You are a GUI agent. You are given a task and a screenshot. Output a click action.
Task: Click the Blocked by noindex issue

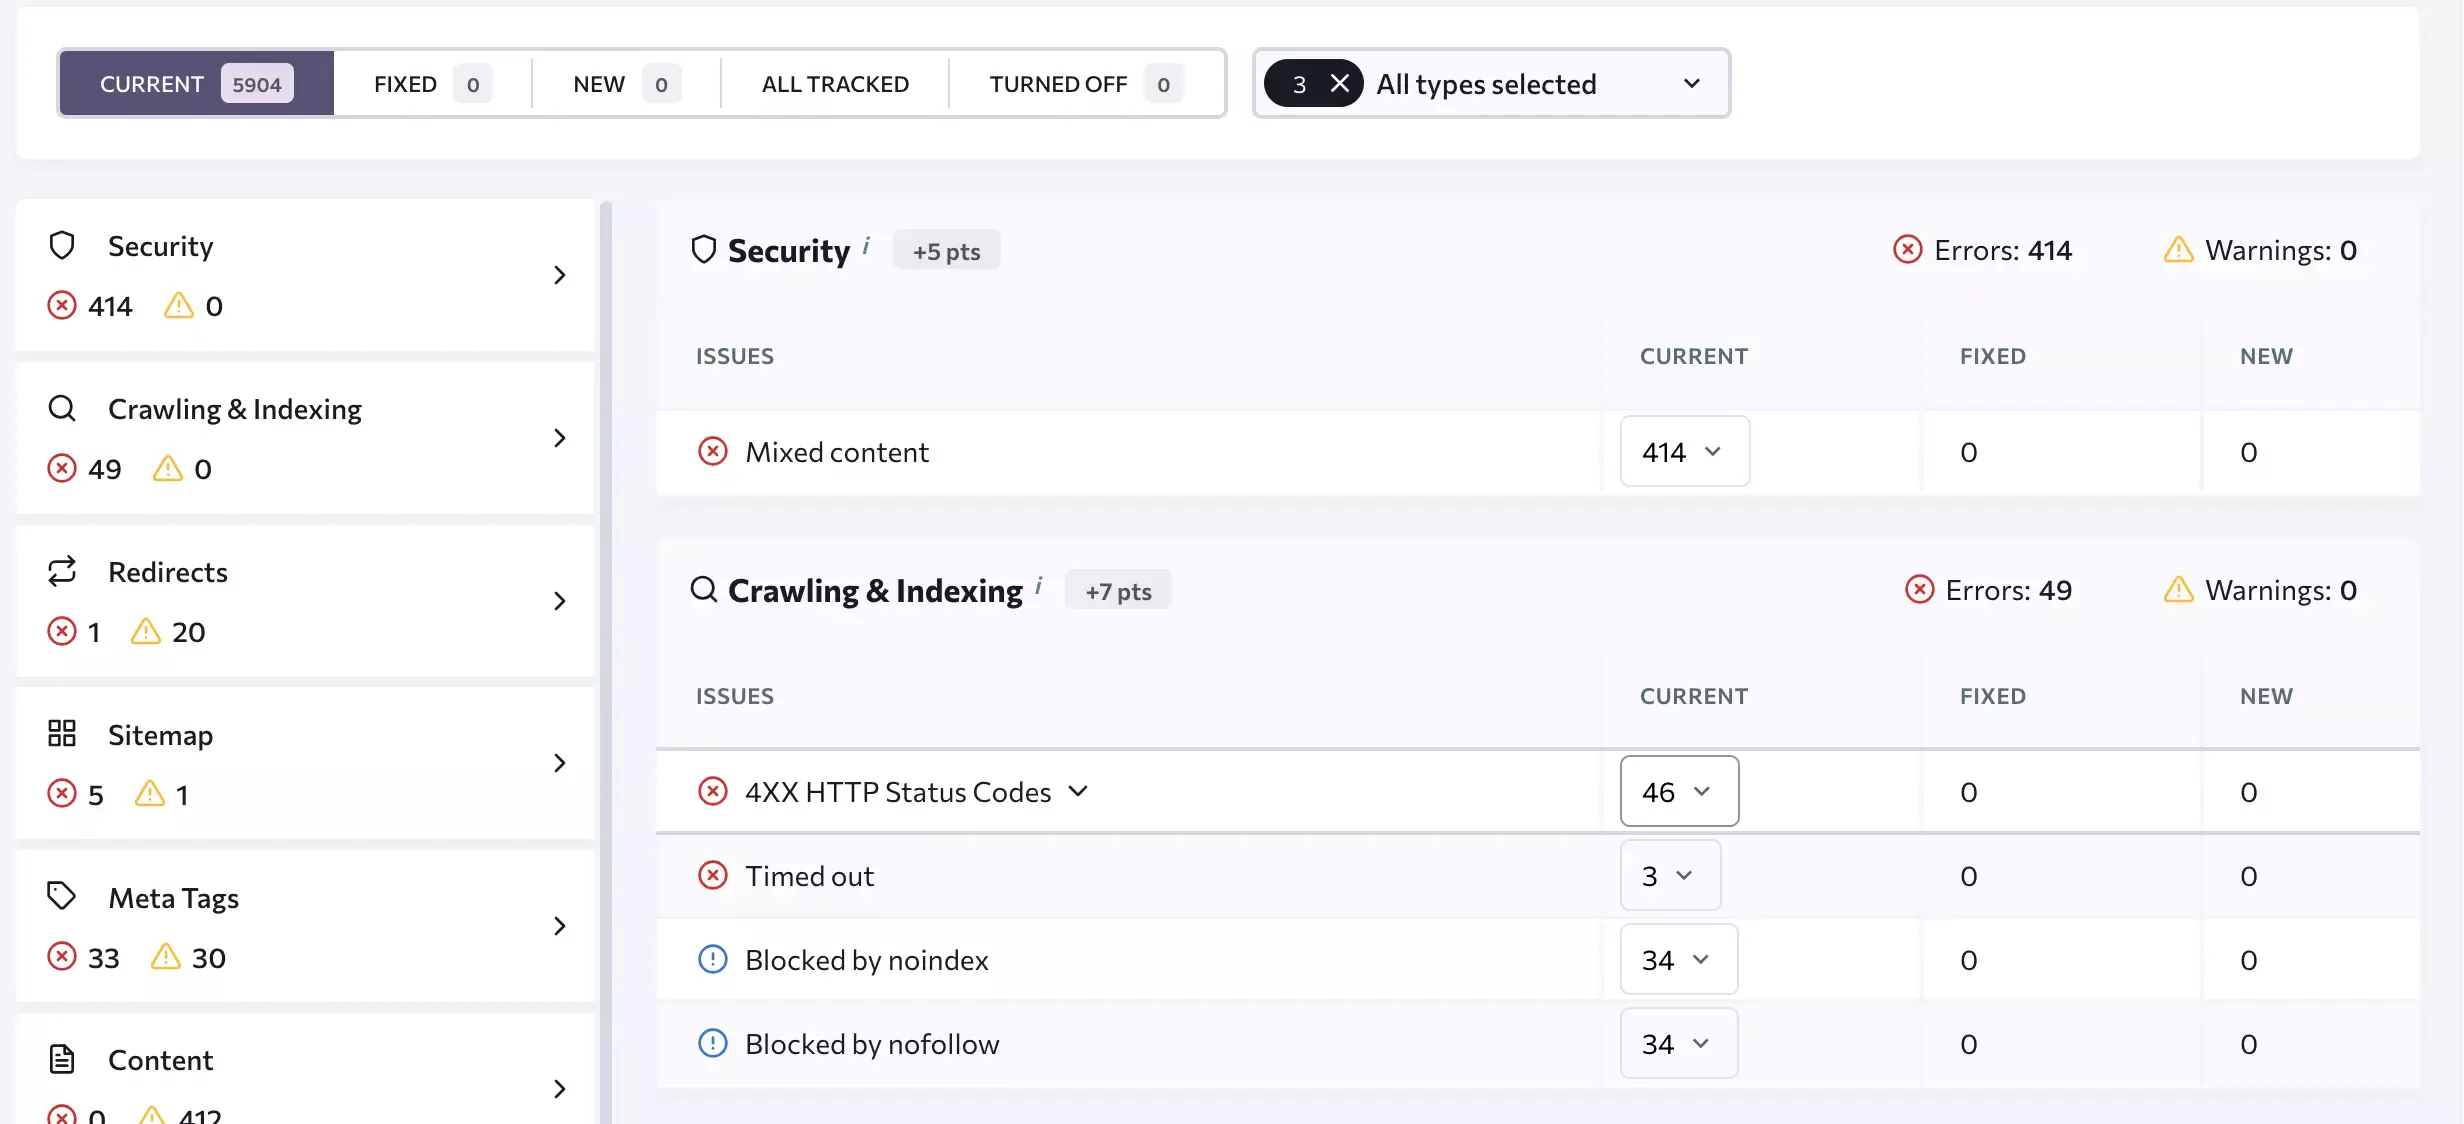[x=866, y=960]
